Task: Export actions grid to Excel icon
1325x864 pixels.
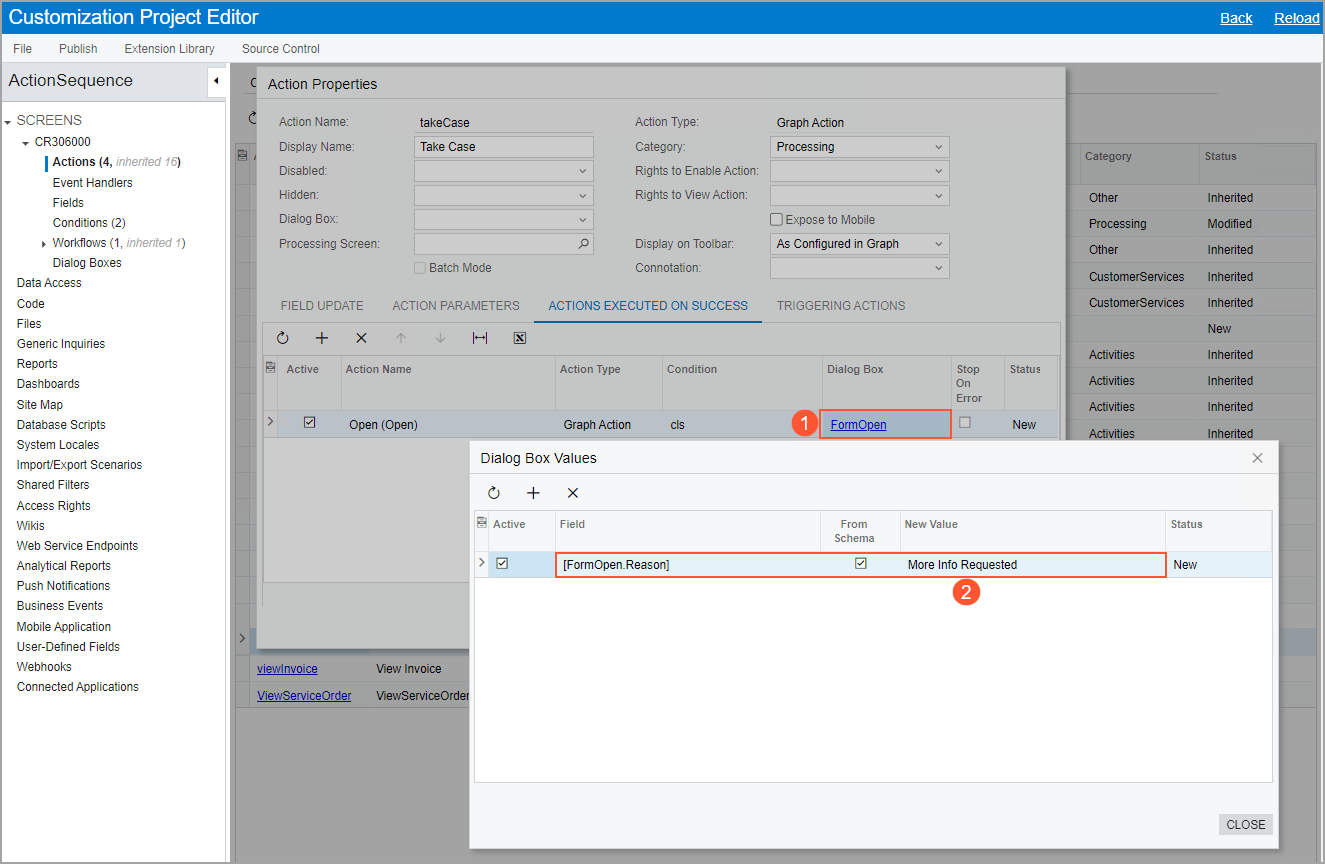Action: pyautogui.click(x=520, y=338)
